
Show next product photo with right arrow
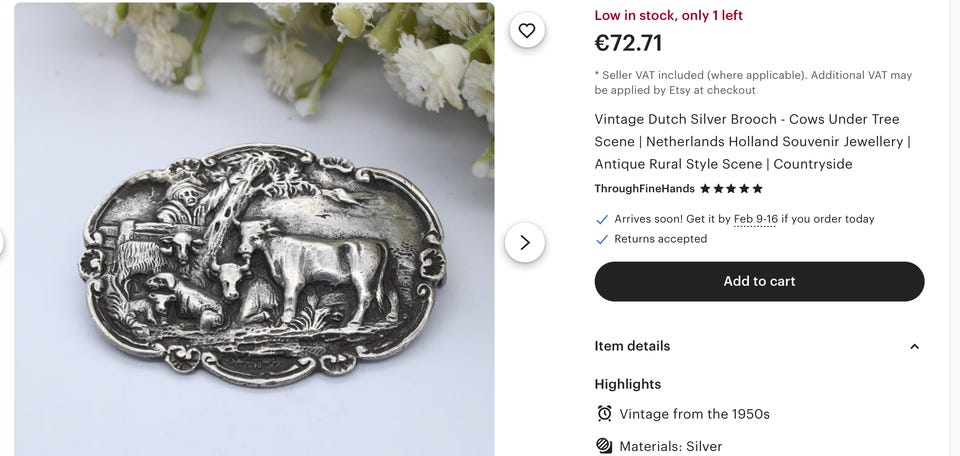(525, 242)
